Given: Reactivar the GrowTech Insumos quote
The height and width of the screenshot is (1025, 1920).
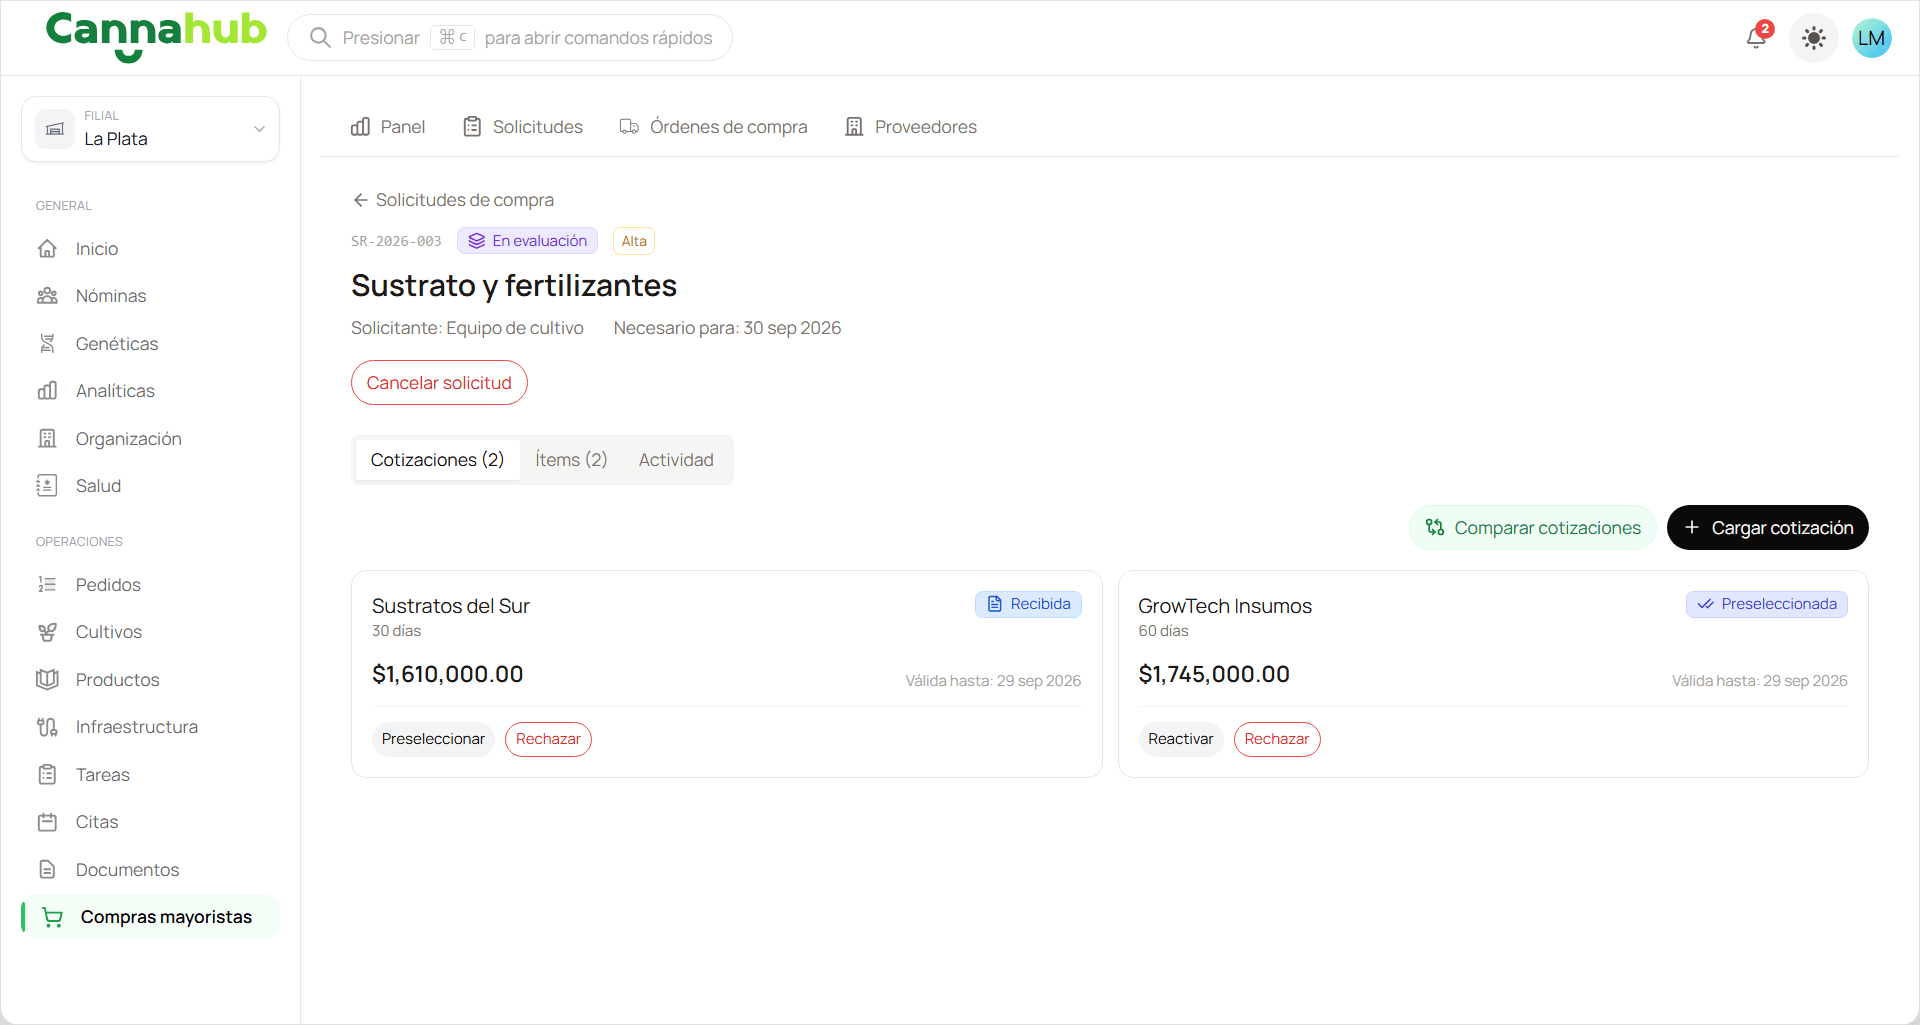Looking at the screenshot, I should coord(1180,739).
